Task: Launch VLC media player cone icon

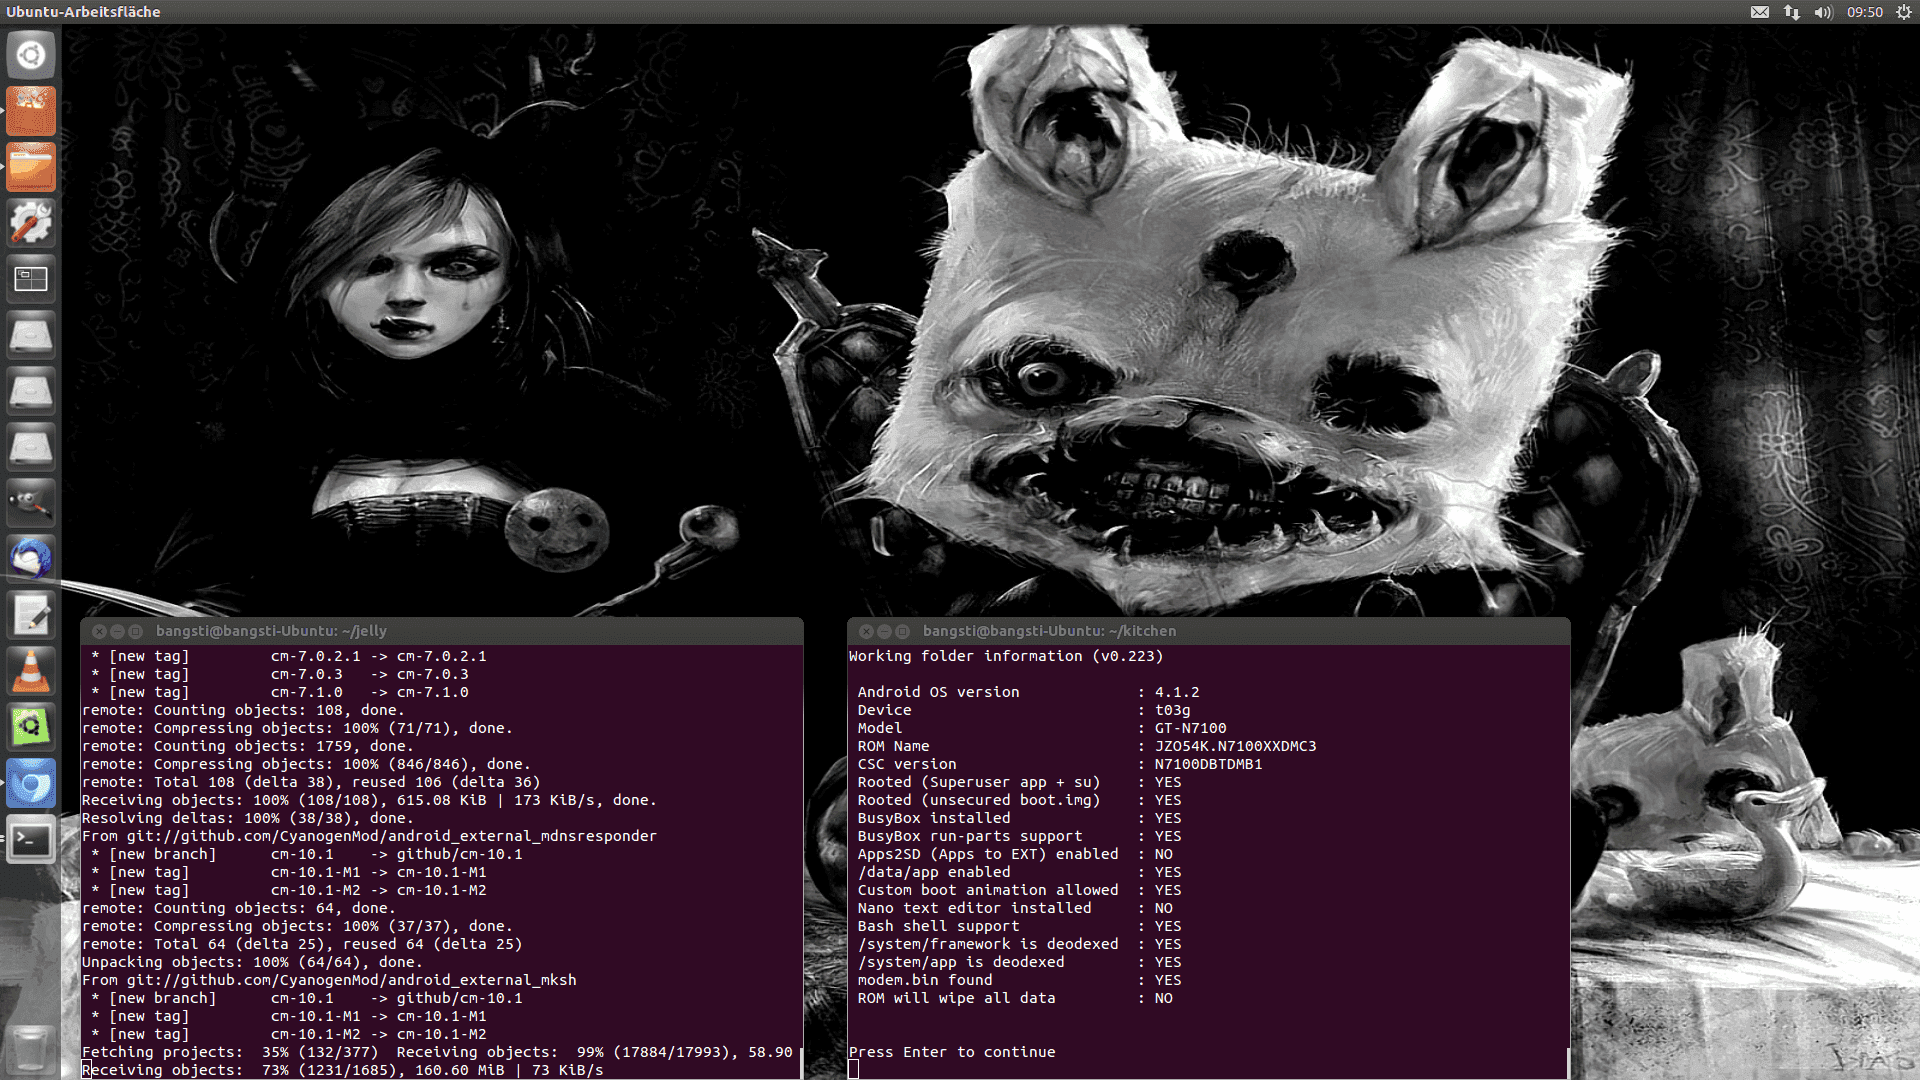Action: tap(31, 671)
